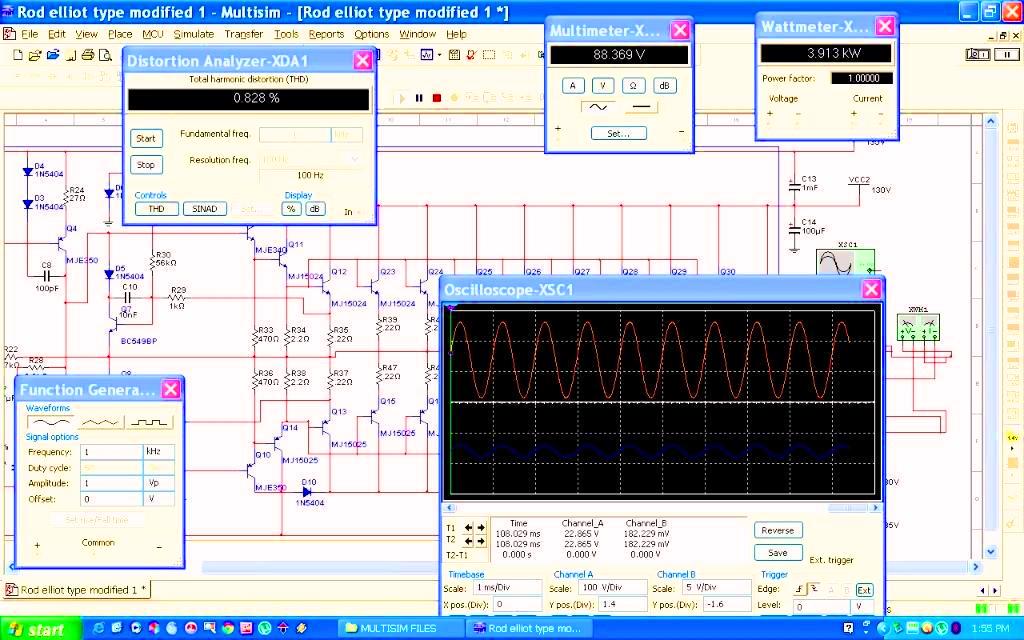Choose triangle waveform in Function Generator
Screen dimensions: 1024x640
tap(100, 423)
